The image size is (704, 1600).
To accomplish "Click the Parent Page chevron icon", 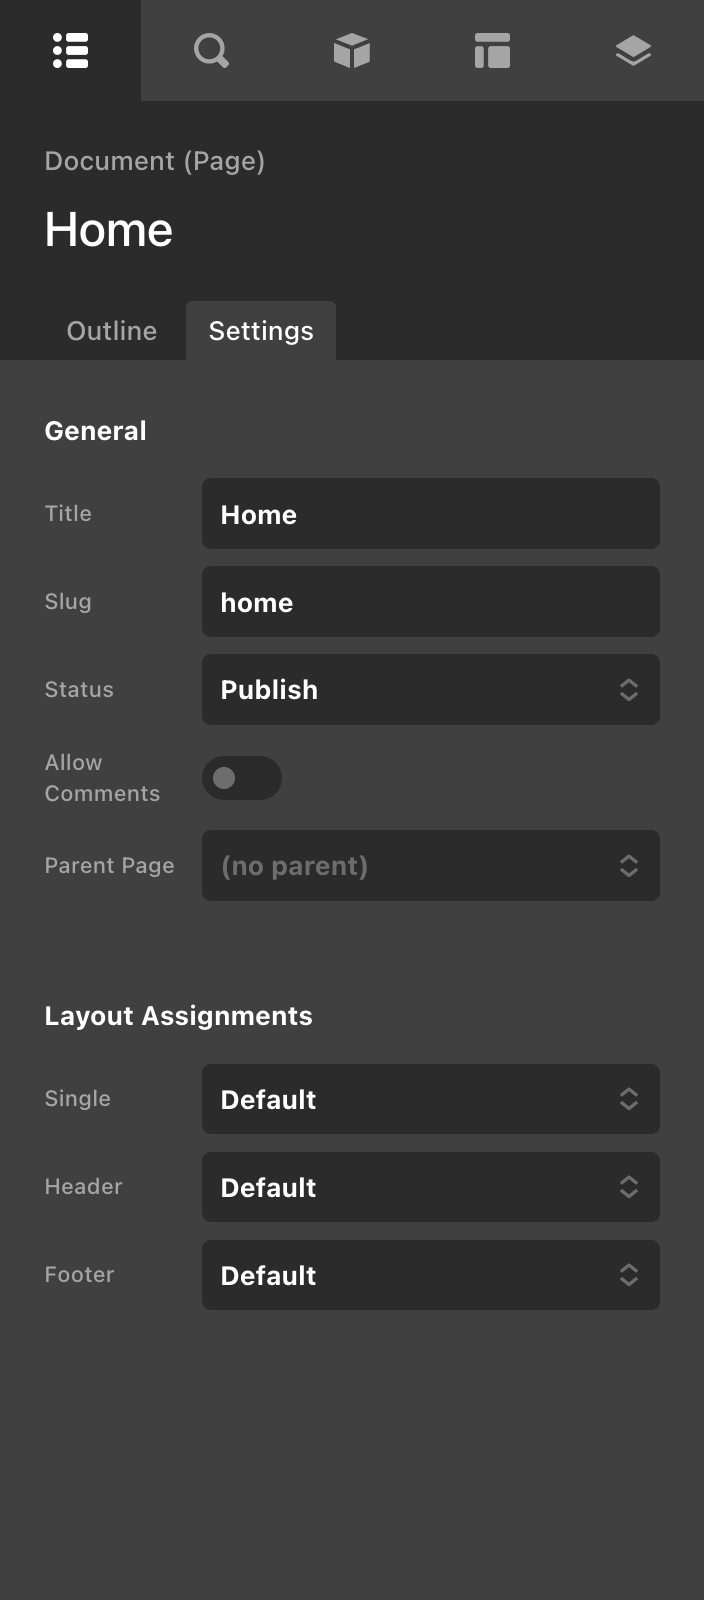I will [x=628, y=865].
